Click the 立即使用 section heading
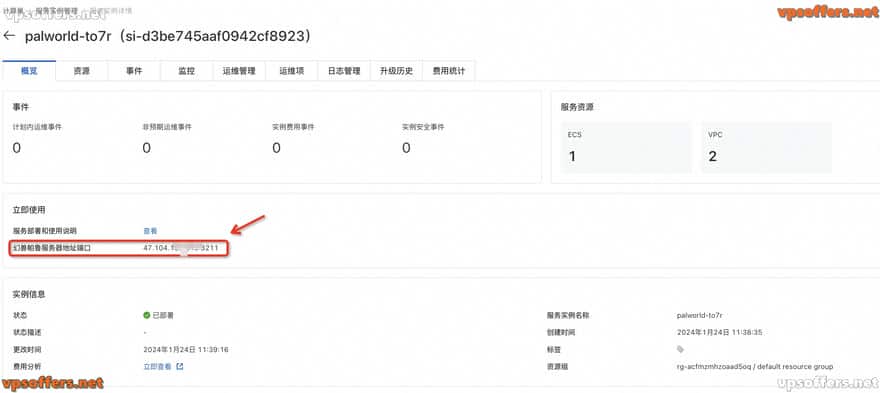This screenshot has width=880, height=393. pos(29,210)
